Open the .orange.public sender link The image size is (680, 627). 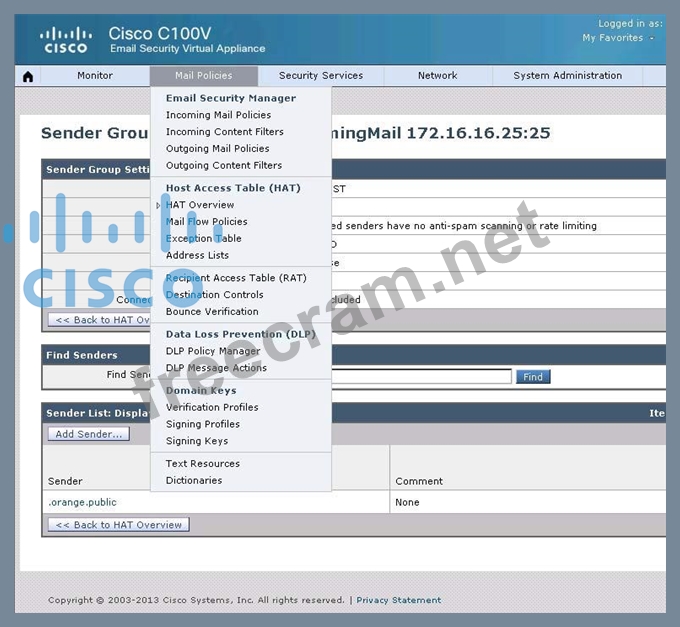coord(82,502)
